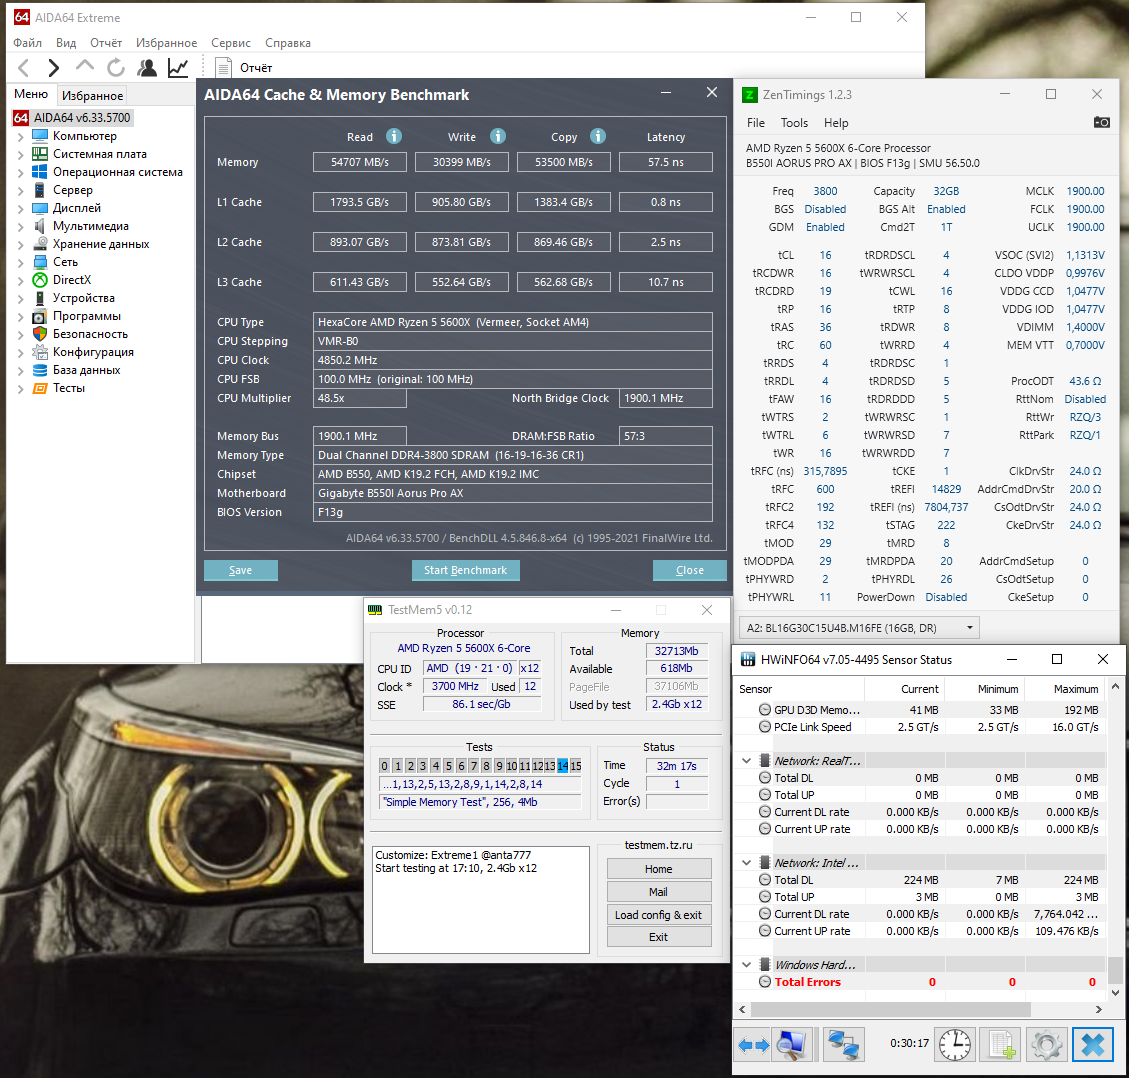Expand Компьютер tree node
This screenshot has height=1078, width=1129.
pos(20,136)
